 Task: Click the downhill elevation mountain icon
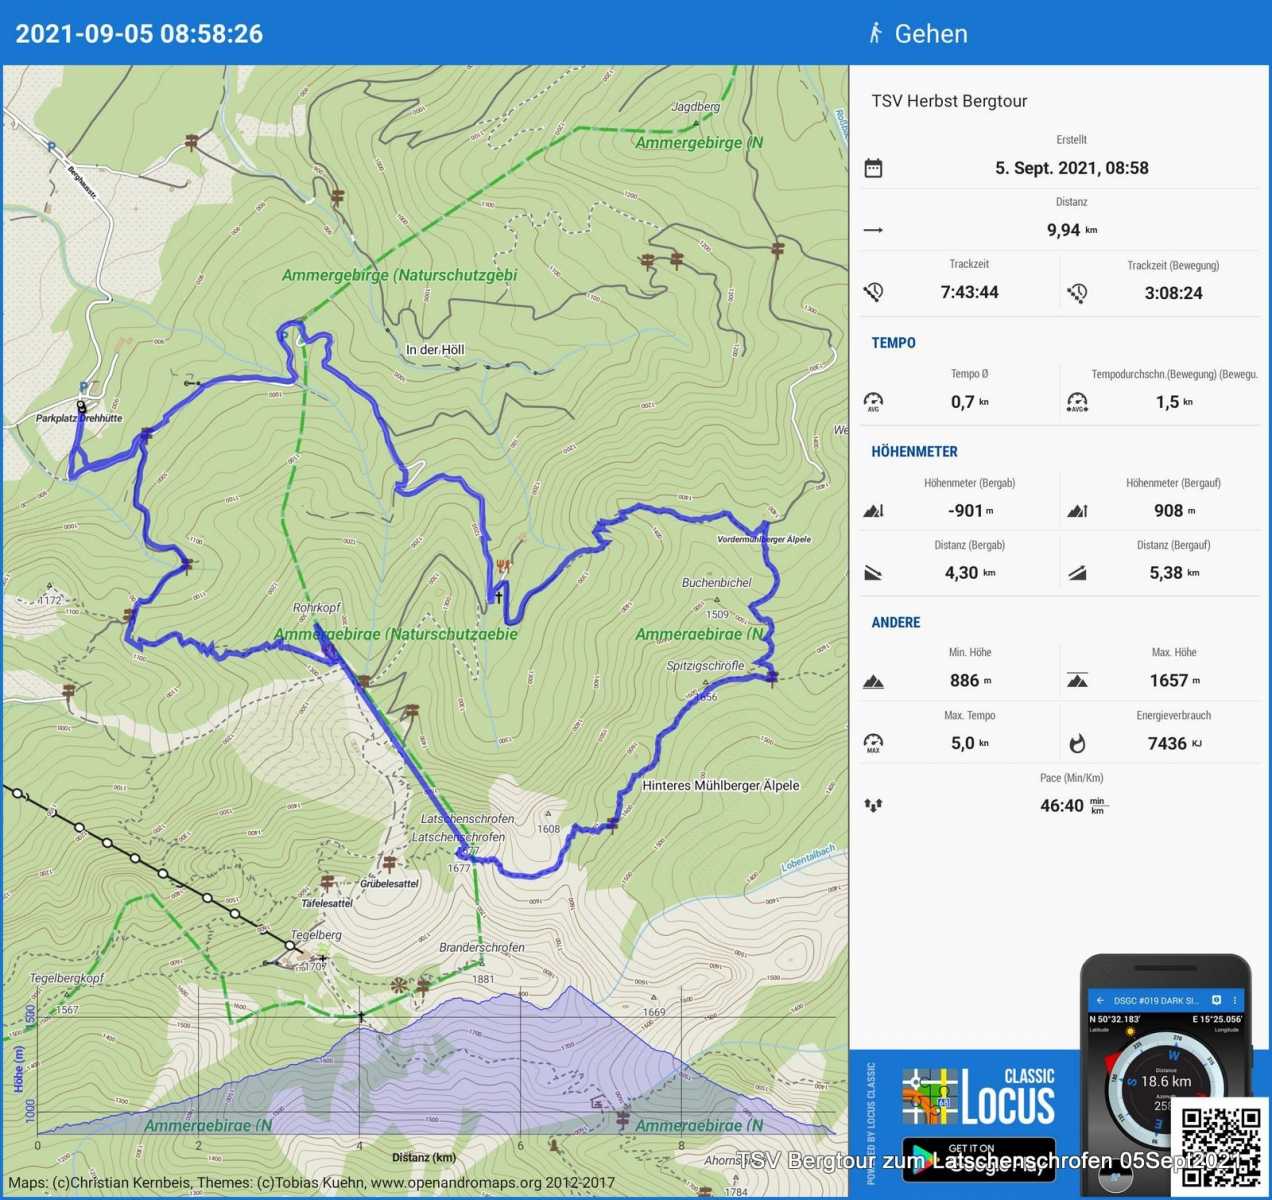(873, 511)
